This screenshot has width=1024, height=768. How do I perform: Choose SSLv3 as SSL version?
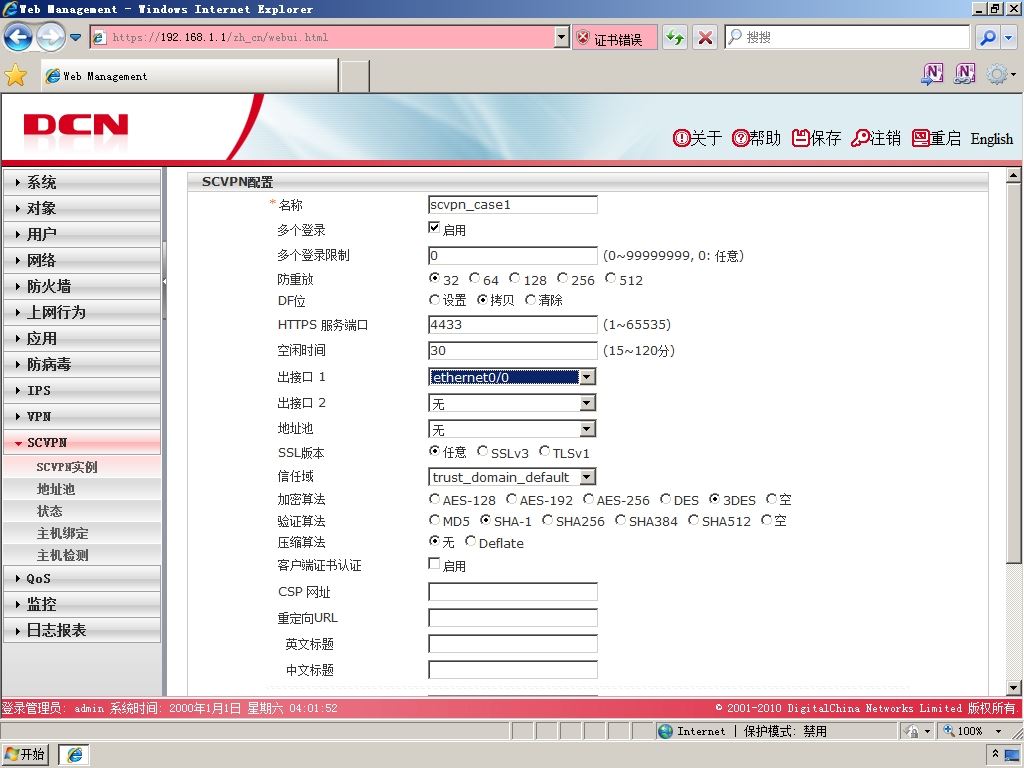click(x=482, y=451)
